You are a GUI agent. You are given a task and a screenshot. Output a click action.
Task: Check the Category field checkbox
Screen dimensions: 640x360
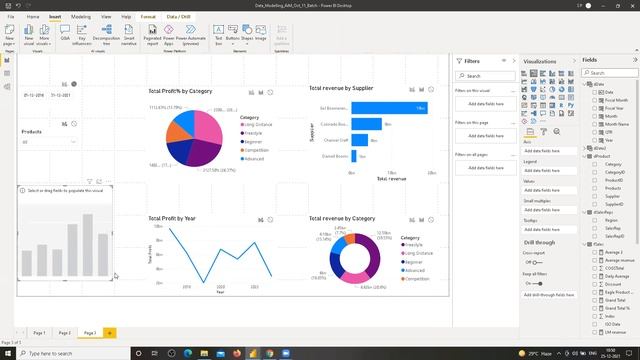pyautogui.click(x=595, y=164)
